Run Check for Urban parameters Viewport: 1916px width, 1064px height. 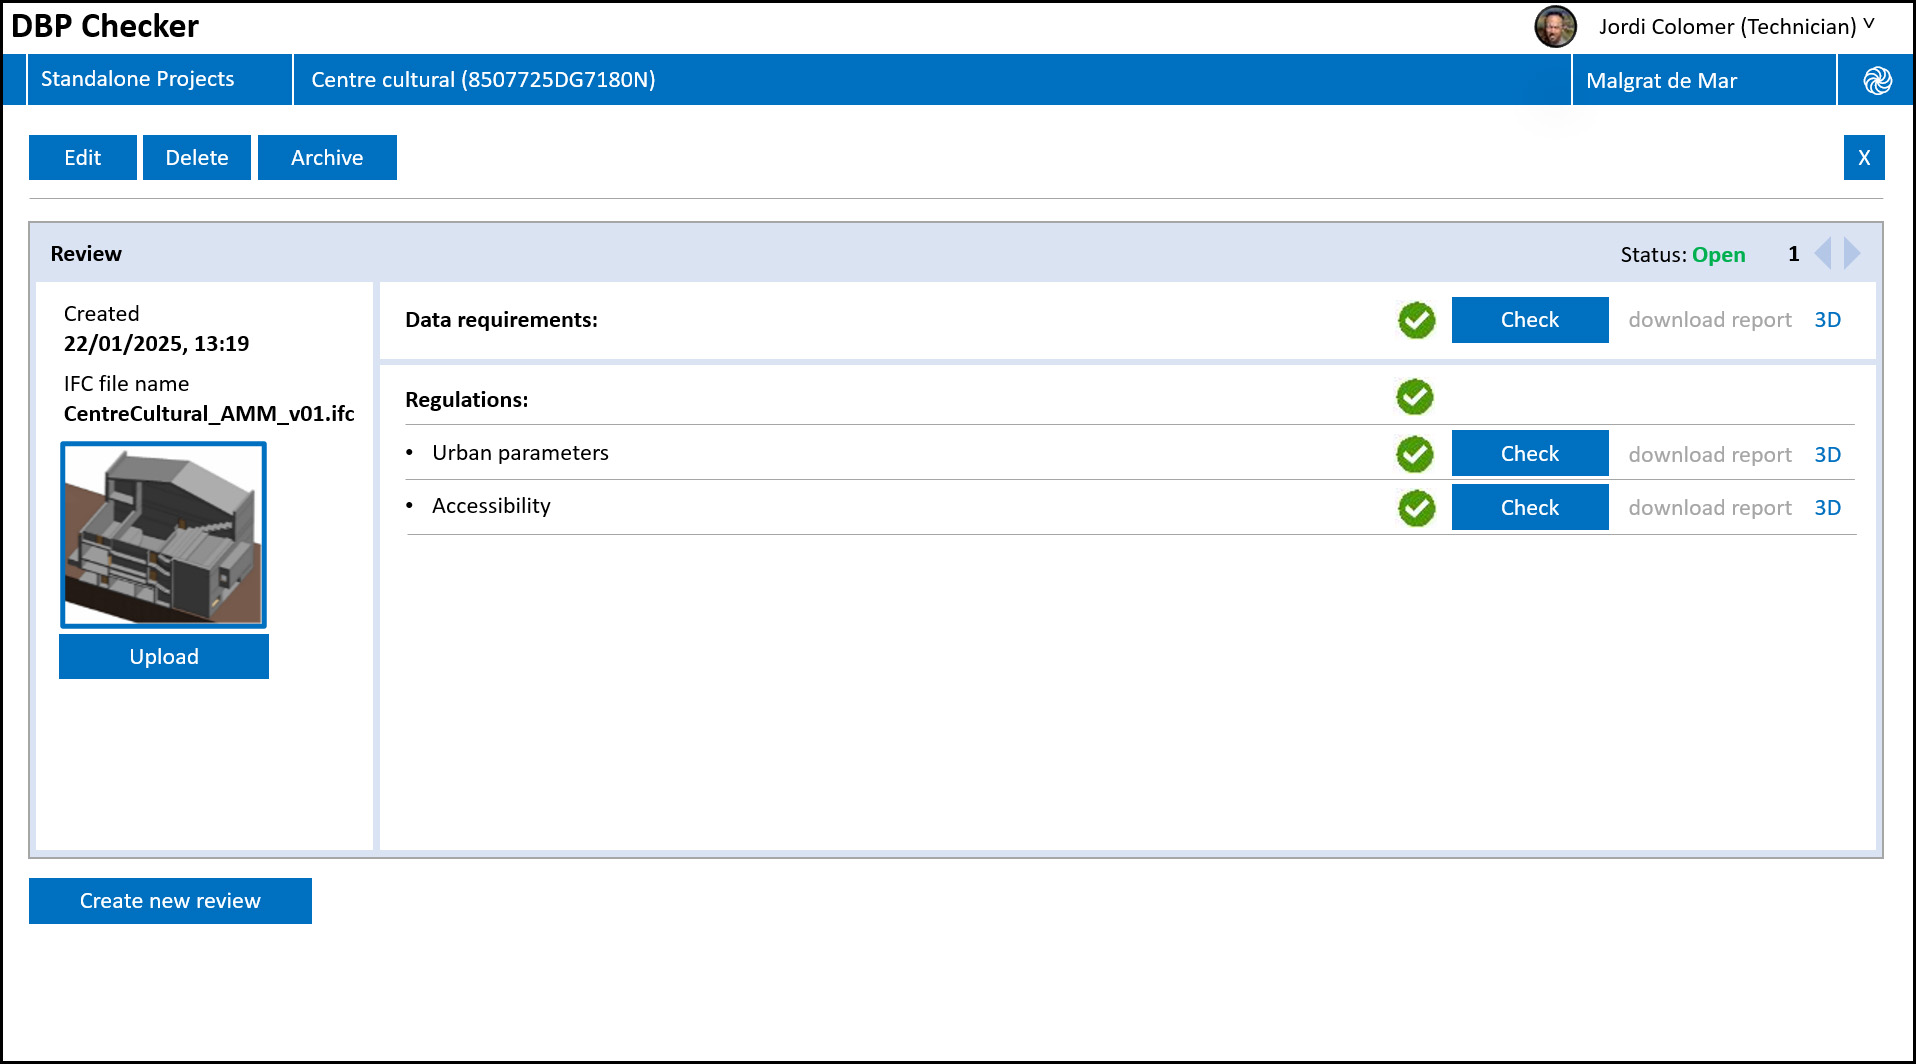1529,454
